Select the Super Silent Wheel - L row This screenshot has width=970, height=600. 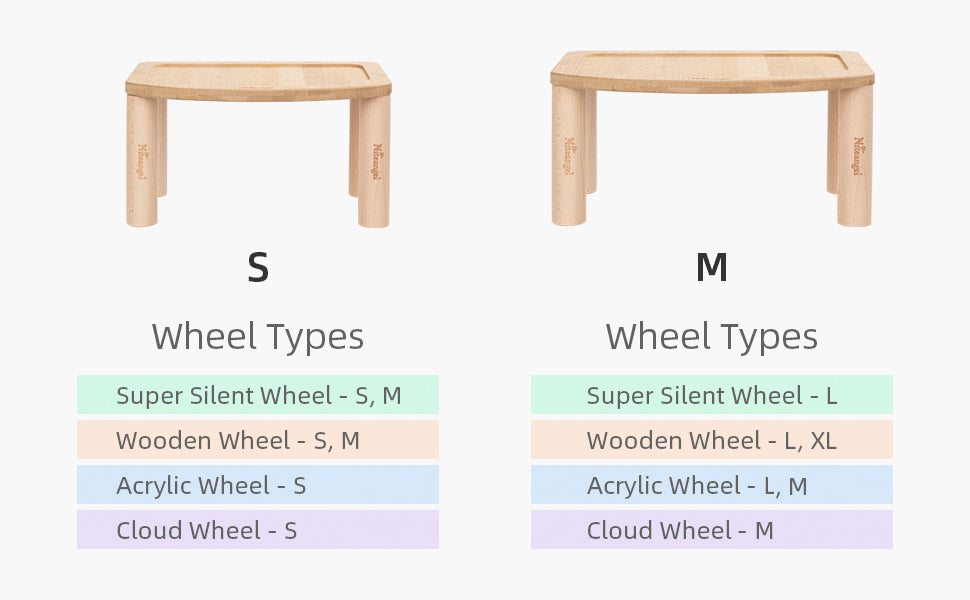(x=711, y=395)
